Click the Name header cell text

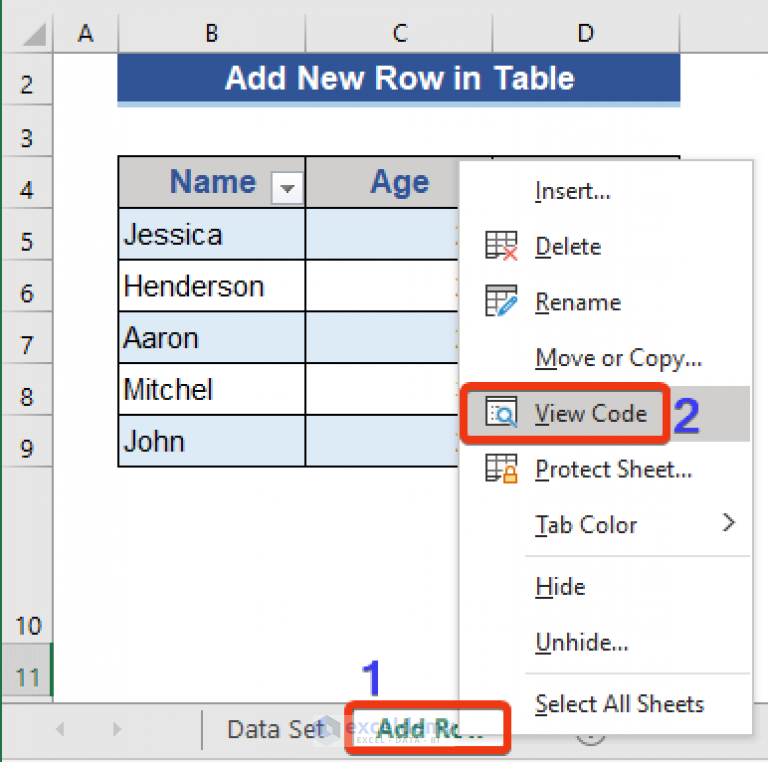click(x=213, y=182)
